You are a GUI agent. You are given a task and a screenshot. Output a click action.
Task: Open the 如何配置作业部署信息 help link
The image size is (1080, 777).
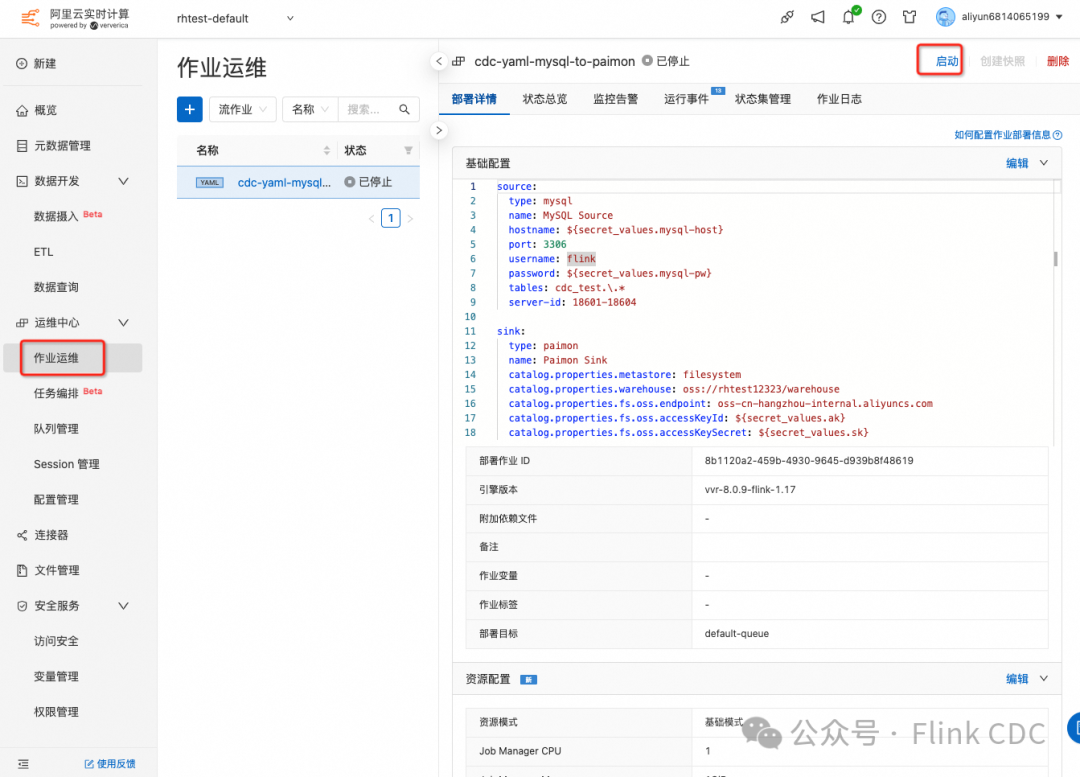1002,135
